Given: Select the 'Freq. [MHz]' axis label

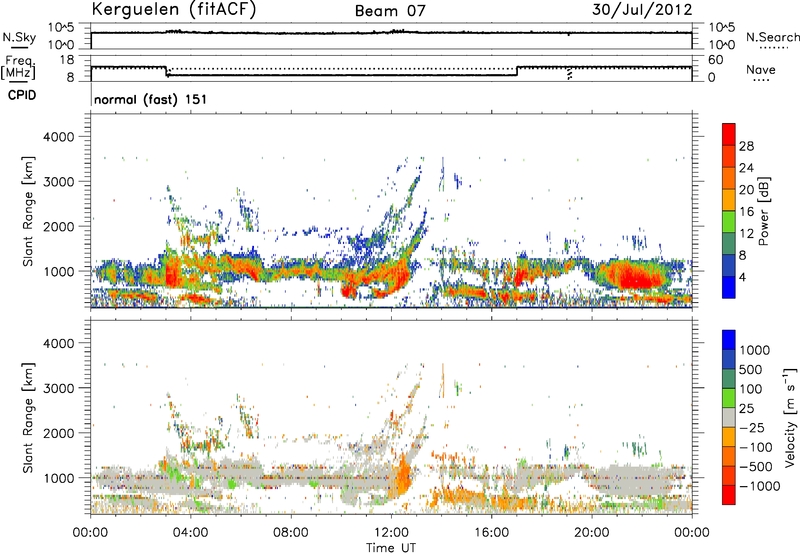Looking at the screenshot, I should [x=20, y=68].
